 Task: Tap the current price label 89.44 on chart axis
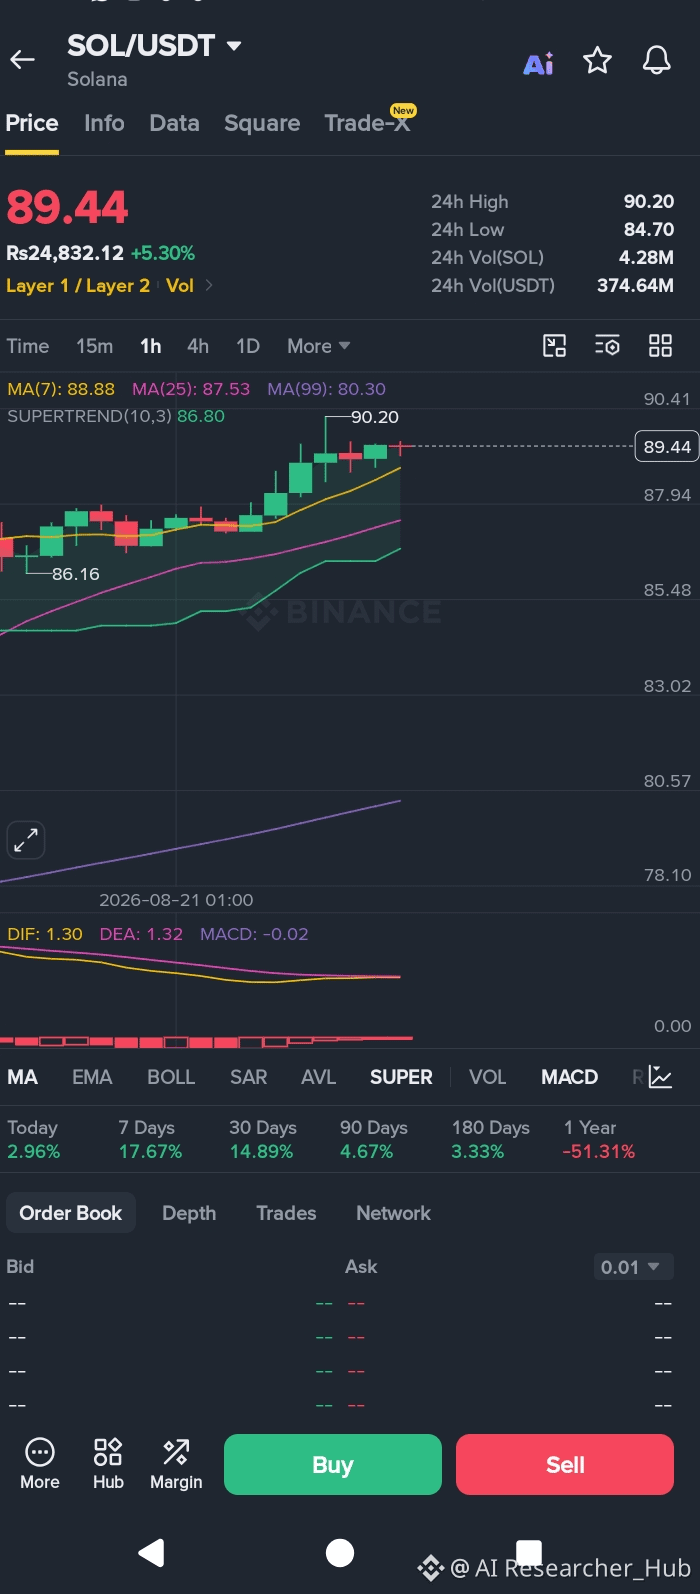[x=667, y=446]
